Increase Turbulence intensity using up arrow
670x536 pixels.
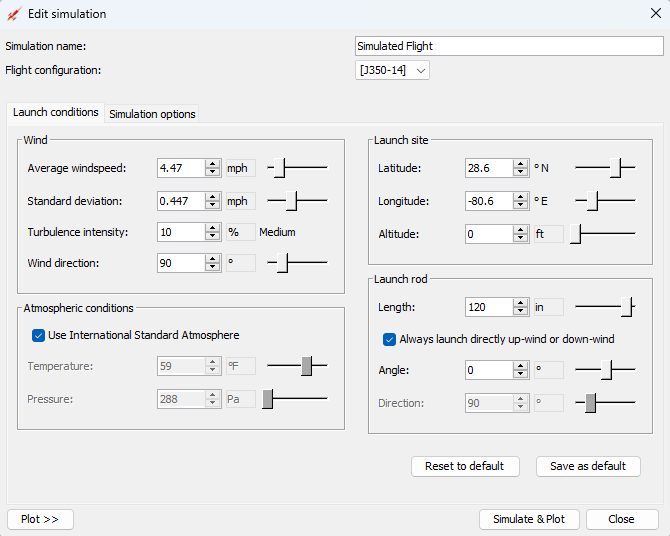[x=212, y=227]
